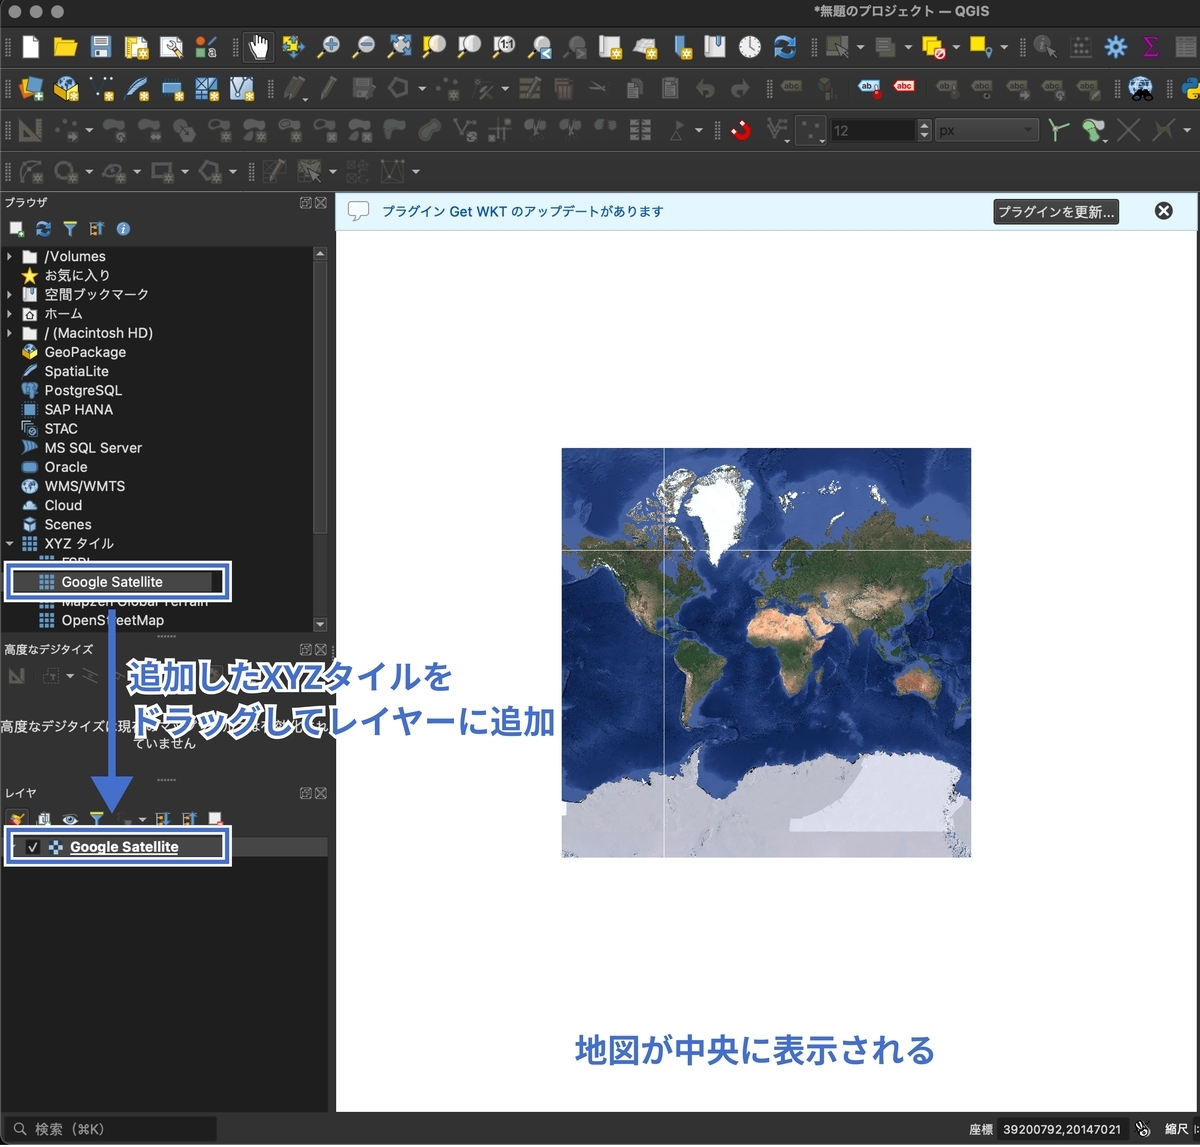The image size is (1200, 1147).
Task: Dismiss the plugin update message bar
Action: [1164, 211]
